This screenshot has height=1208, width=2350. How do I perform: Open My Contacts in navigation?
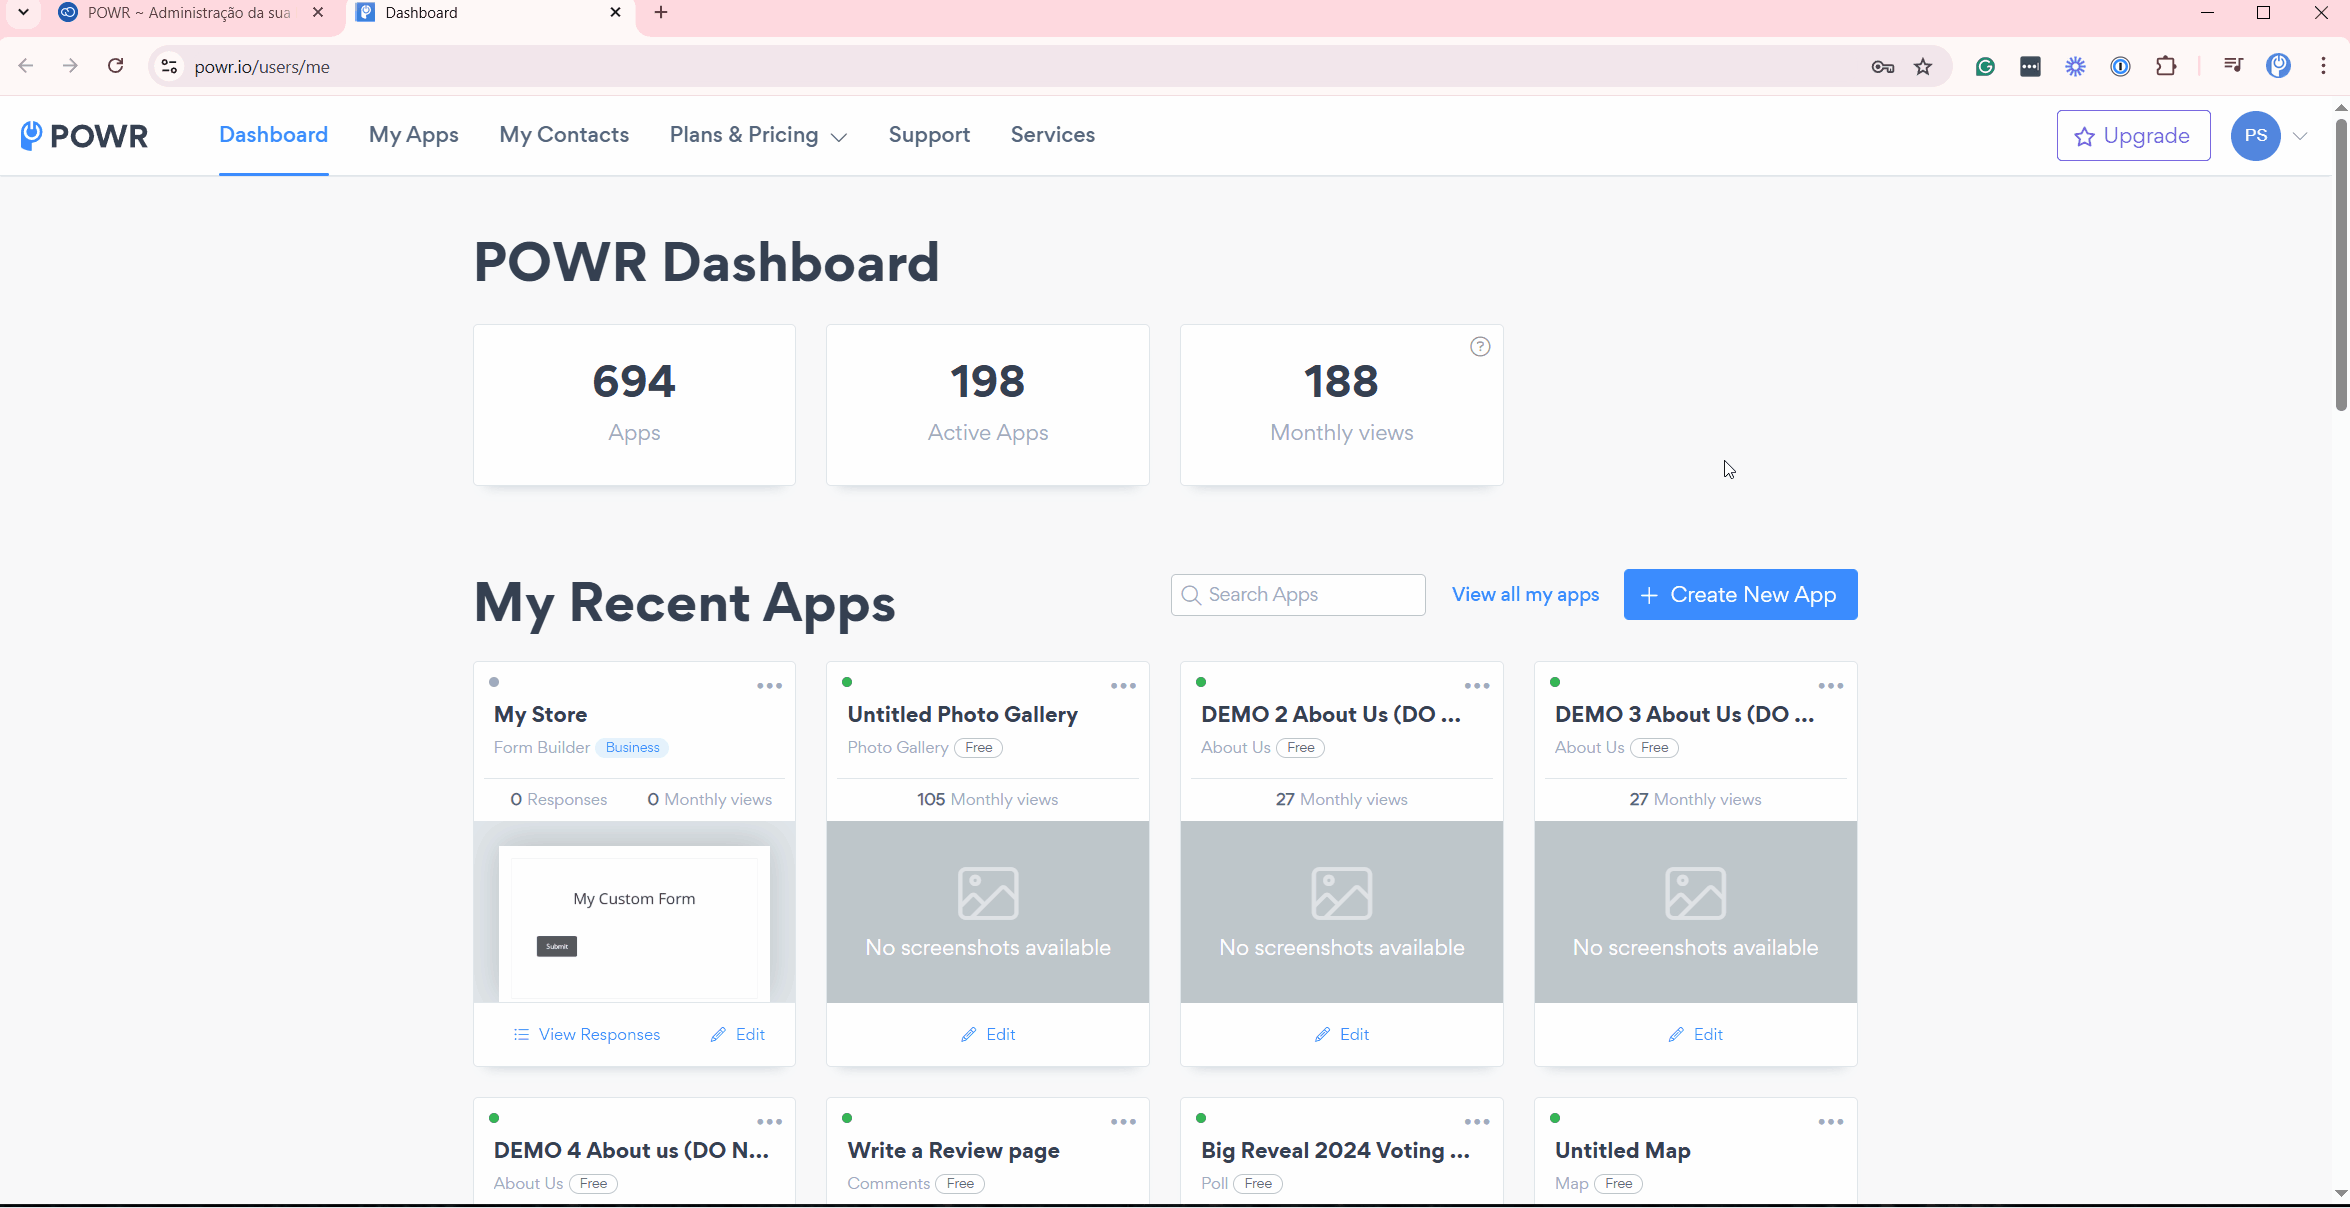[x=564, y=135]
